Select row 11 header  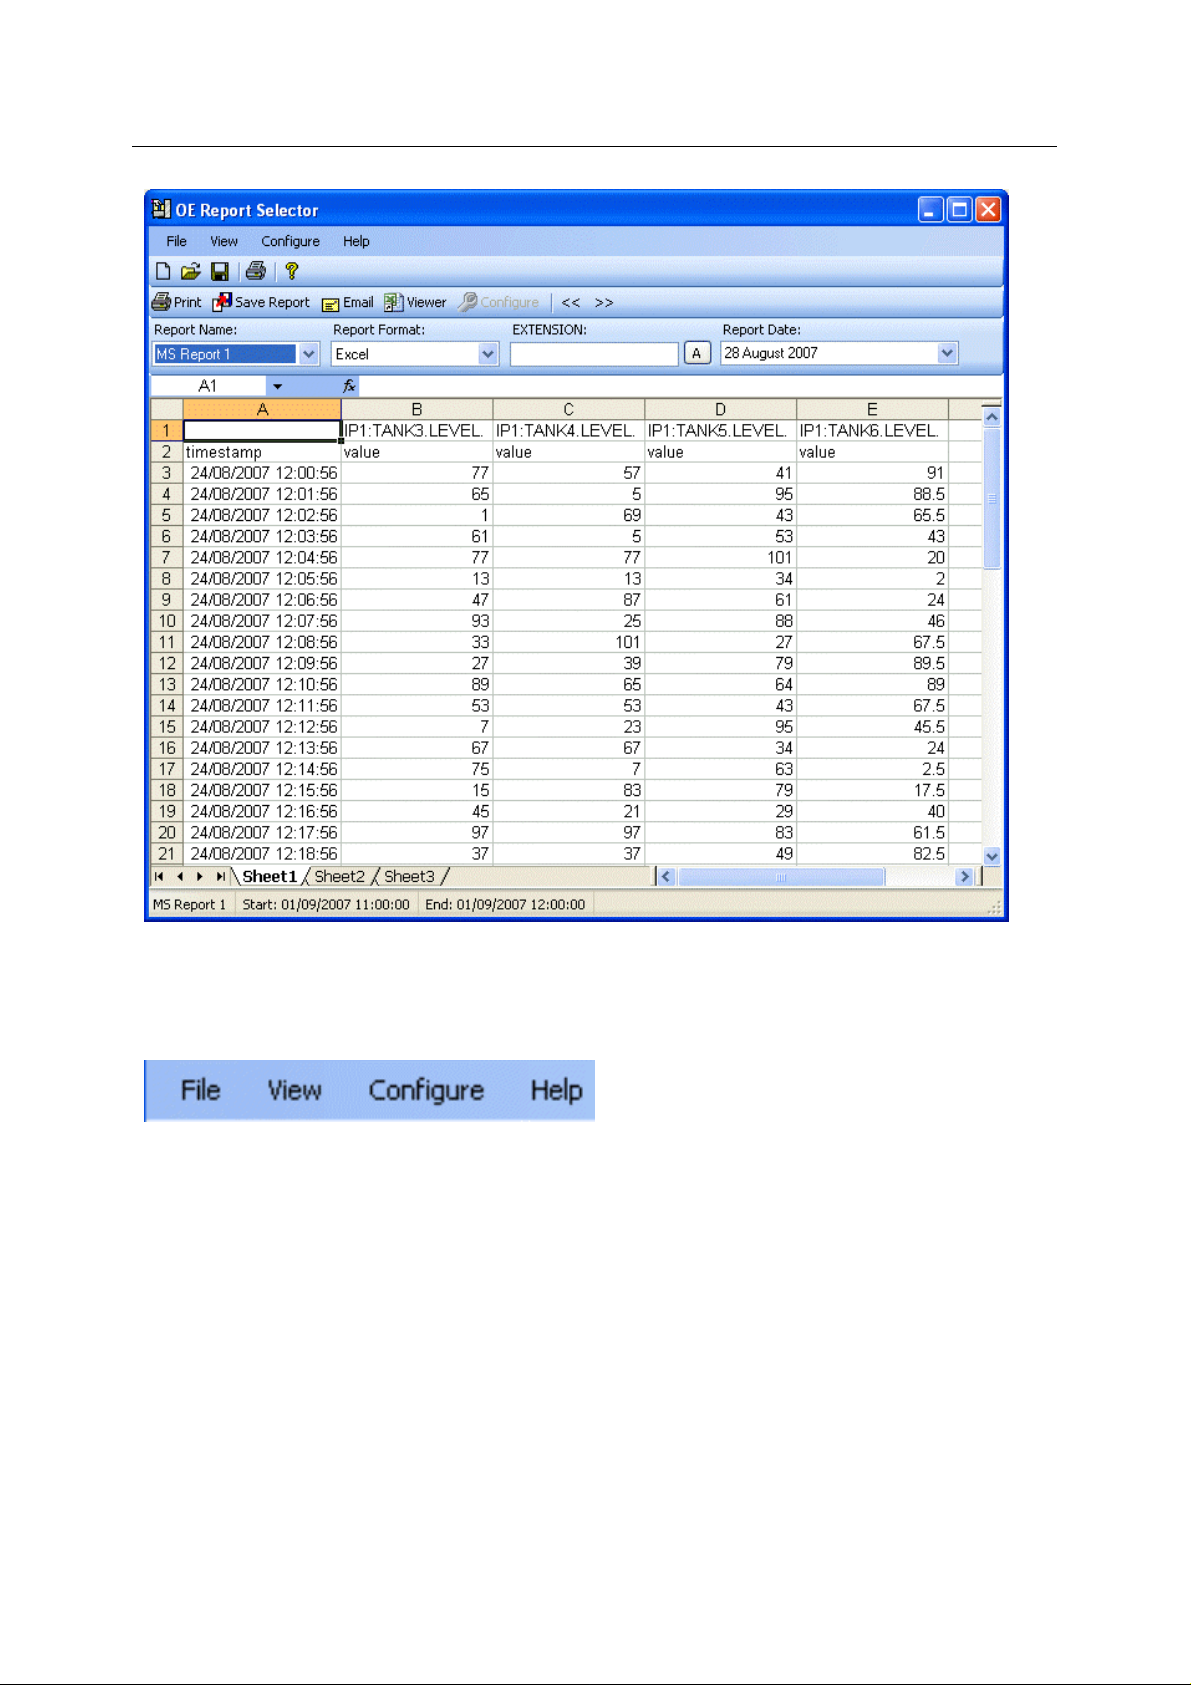[x=167, y=642]
